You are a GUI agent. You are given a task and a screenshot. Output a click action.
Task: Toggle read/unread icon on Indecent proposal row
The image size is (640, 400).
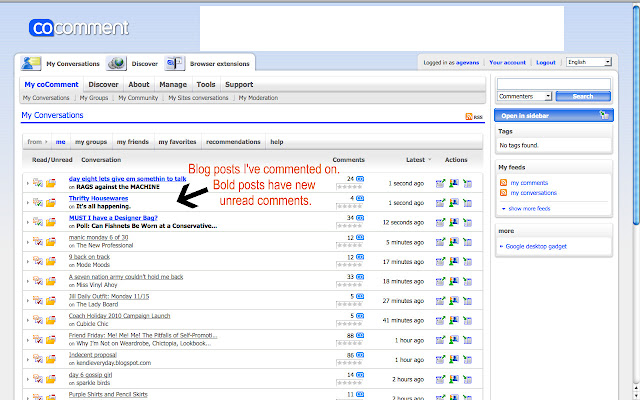(38, 359)
